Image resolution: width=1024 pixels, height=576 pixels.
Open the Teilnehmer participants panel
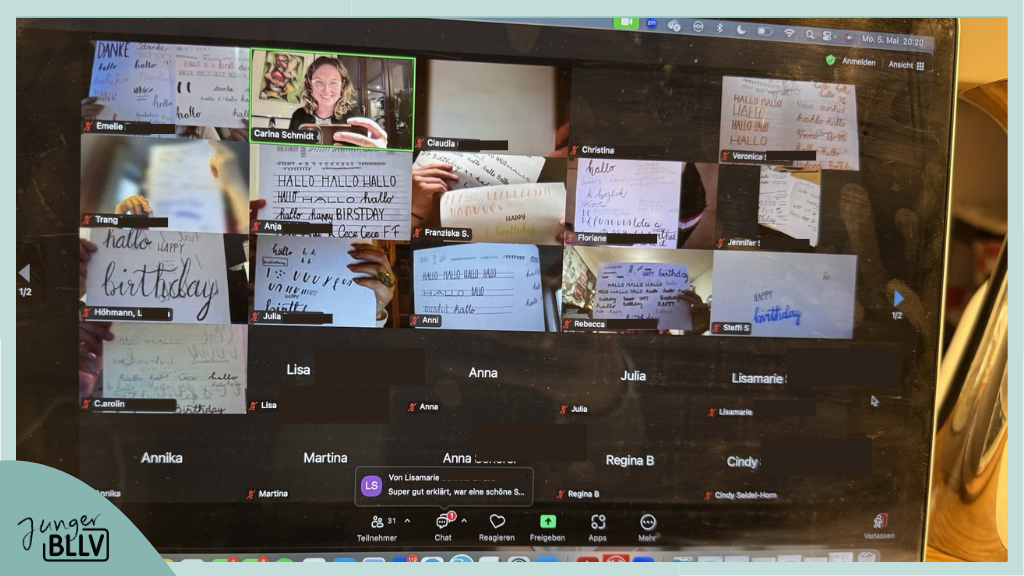point(377,528)
